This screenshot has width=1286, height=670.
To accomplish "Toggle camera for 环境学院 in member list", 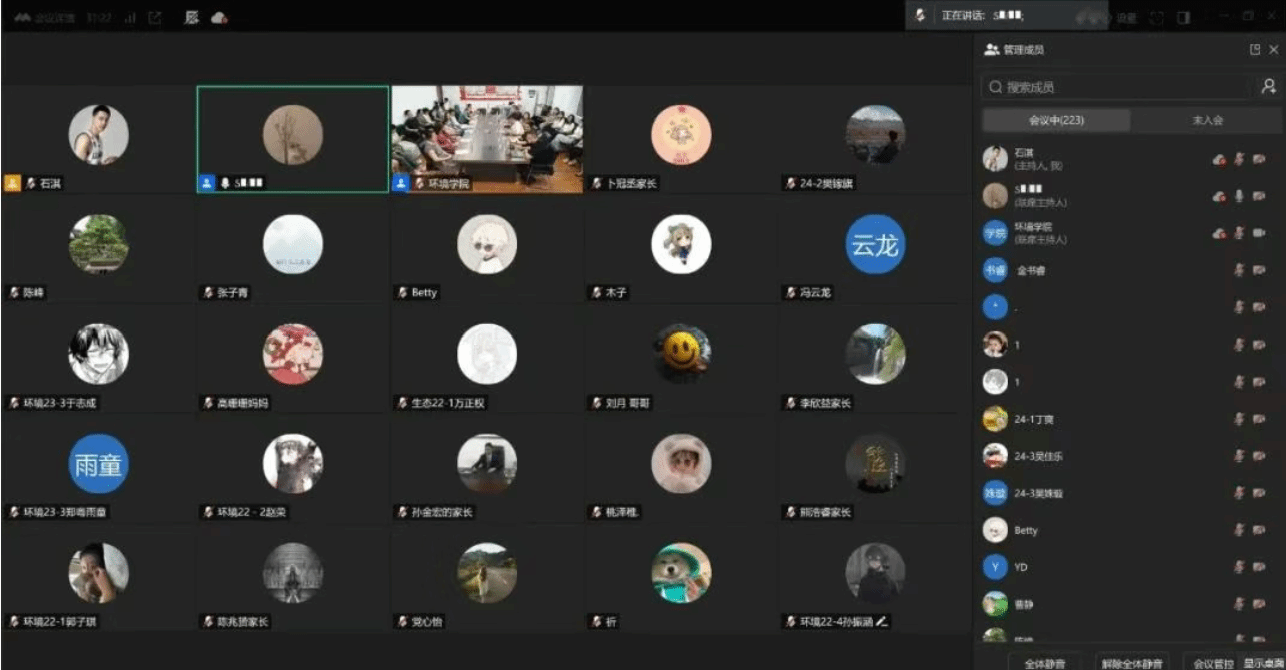I will (1259, 233).
